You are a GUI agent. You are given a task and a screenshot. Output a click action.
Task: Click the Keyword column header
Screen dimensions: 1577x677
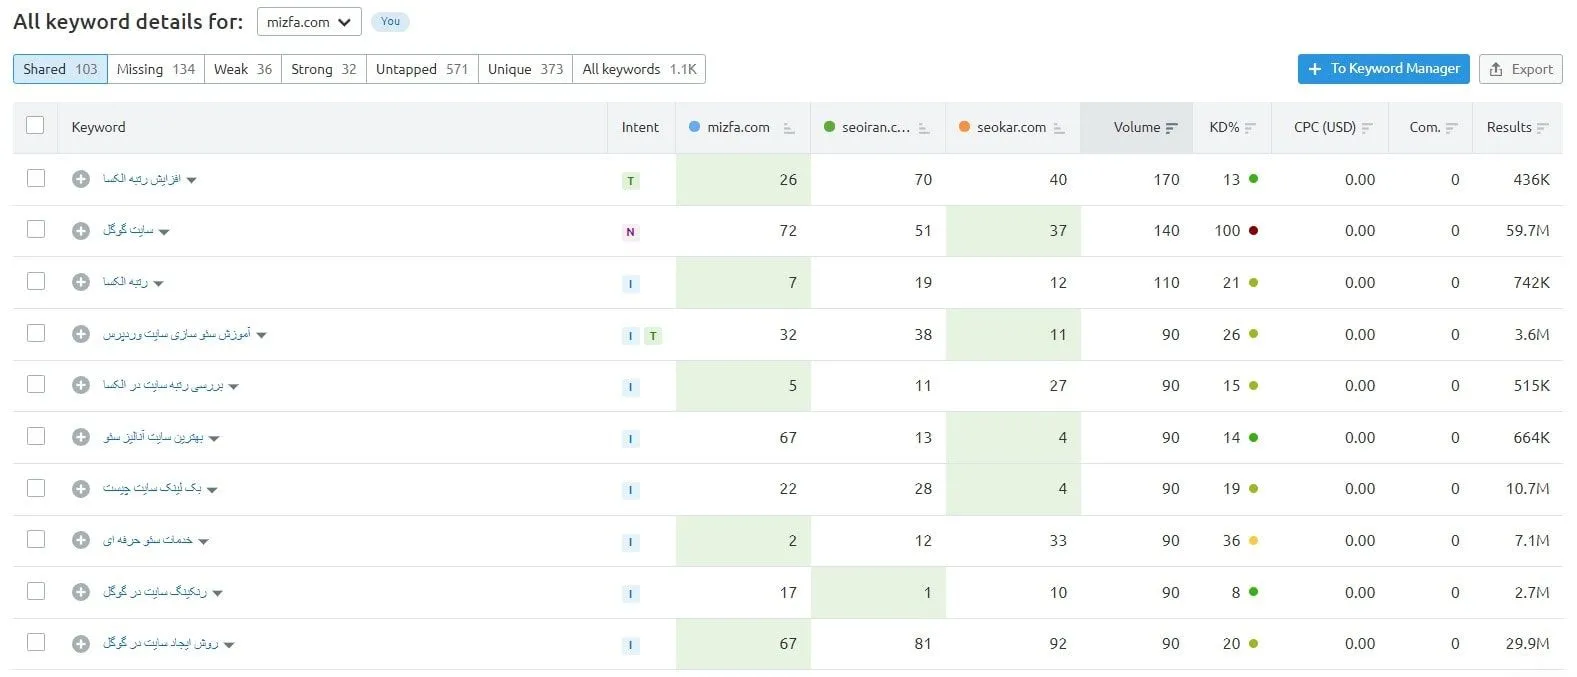pos(98,127)
